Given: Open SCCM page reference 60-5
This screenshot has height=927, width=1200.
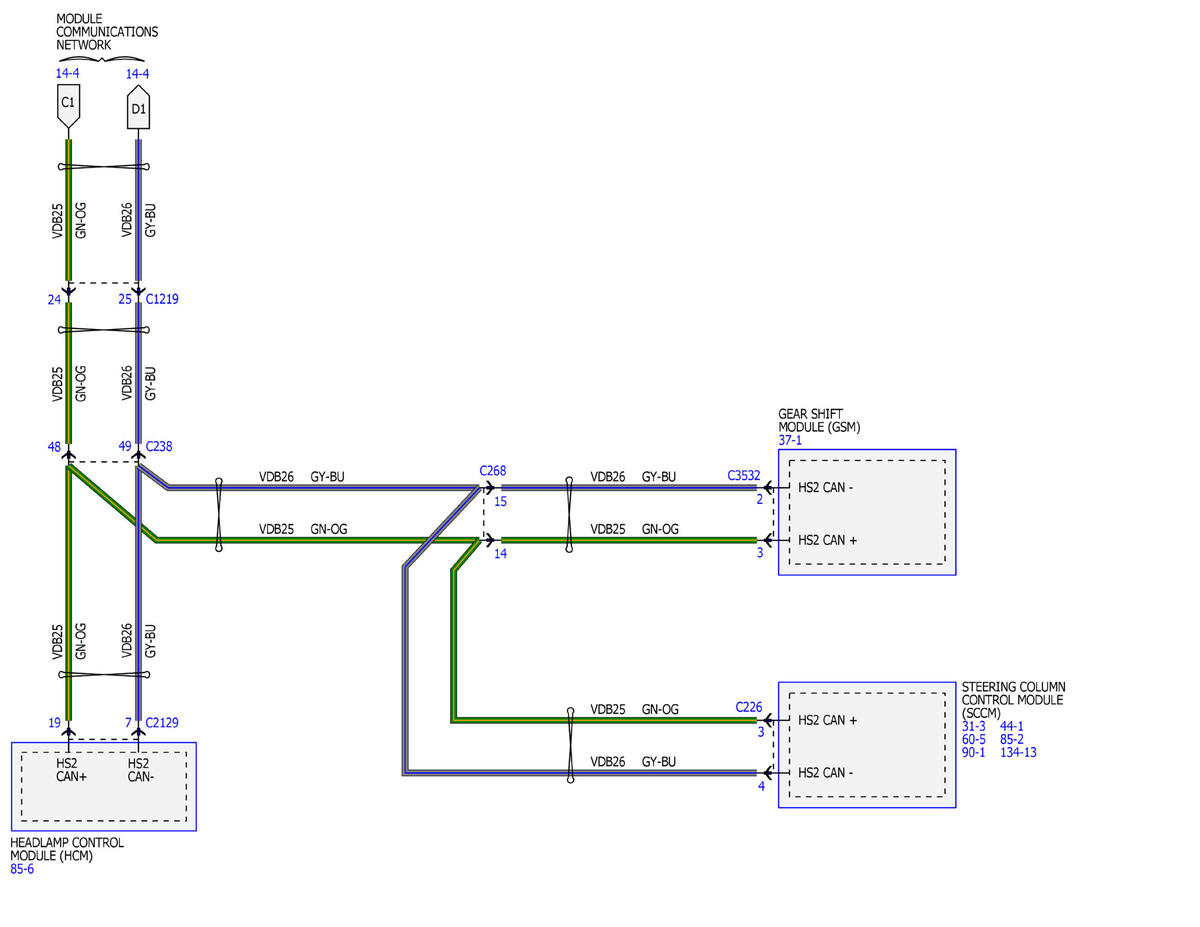Looking at the screenshot, I should point(973,739).
